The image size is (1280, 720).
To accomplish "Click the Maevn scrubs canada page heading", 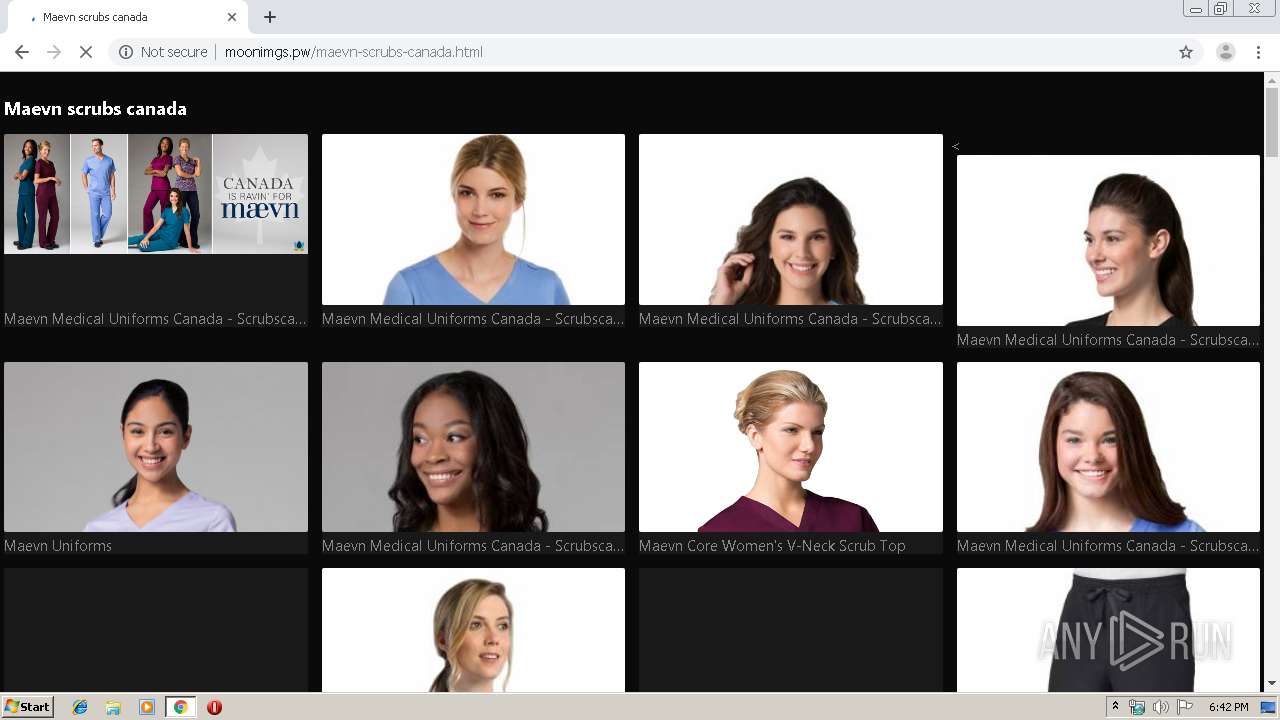I will pyautogui.click(x=95, y=109).
